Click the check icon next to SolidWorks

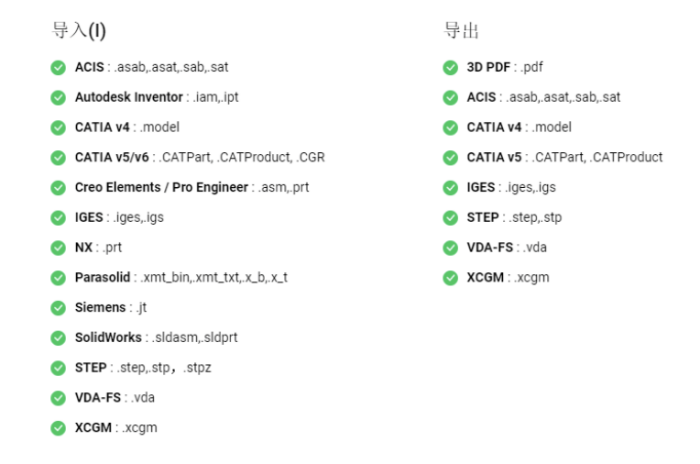58,338
